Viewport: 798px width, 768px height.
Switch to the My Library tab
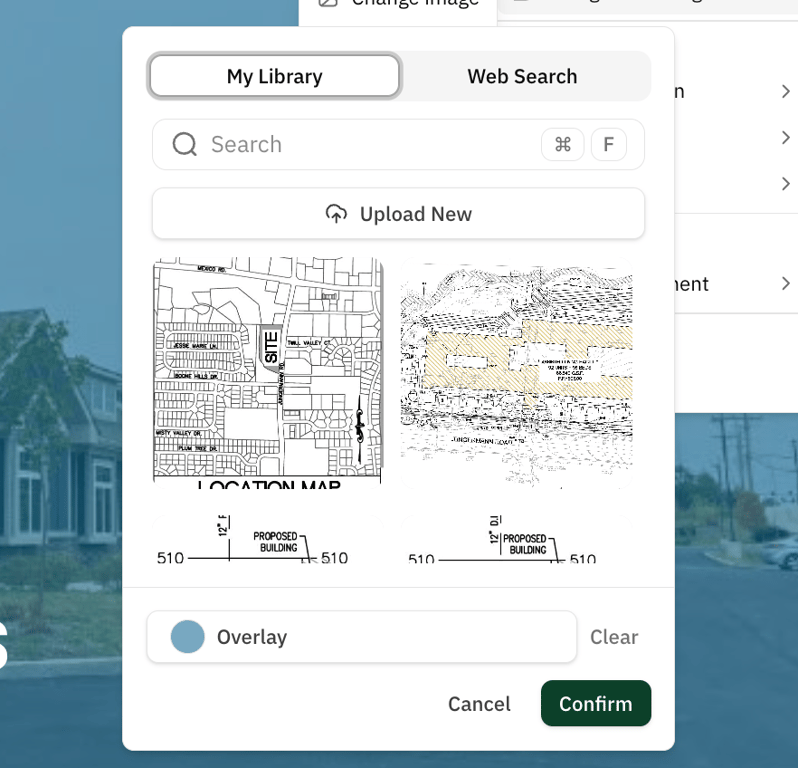275,76
